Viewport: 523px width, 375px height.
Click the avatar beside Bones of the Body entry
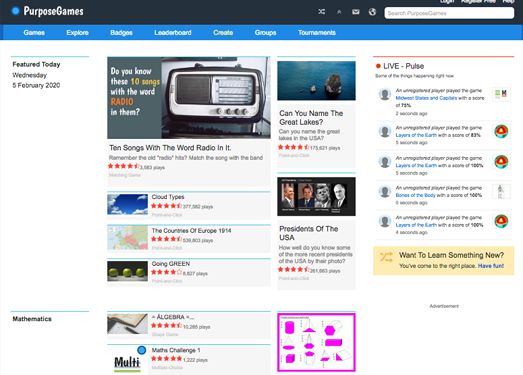pyautogui.click(x=385, y=192)
